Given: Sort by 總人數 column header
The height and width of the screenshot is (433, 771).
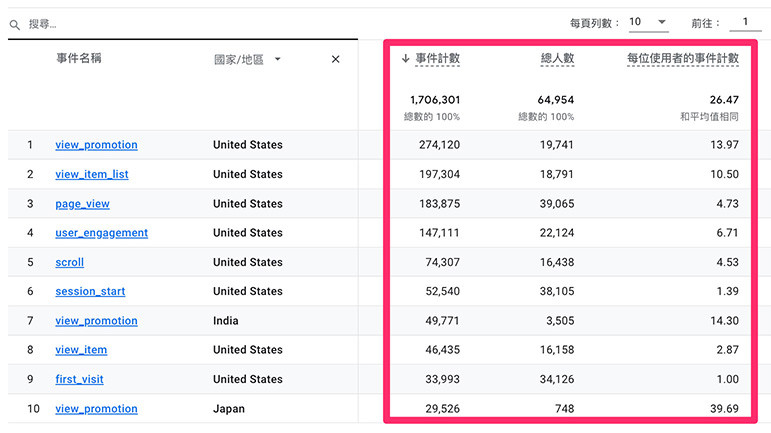Looking at the screenshot, I should (557, 59).
